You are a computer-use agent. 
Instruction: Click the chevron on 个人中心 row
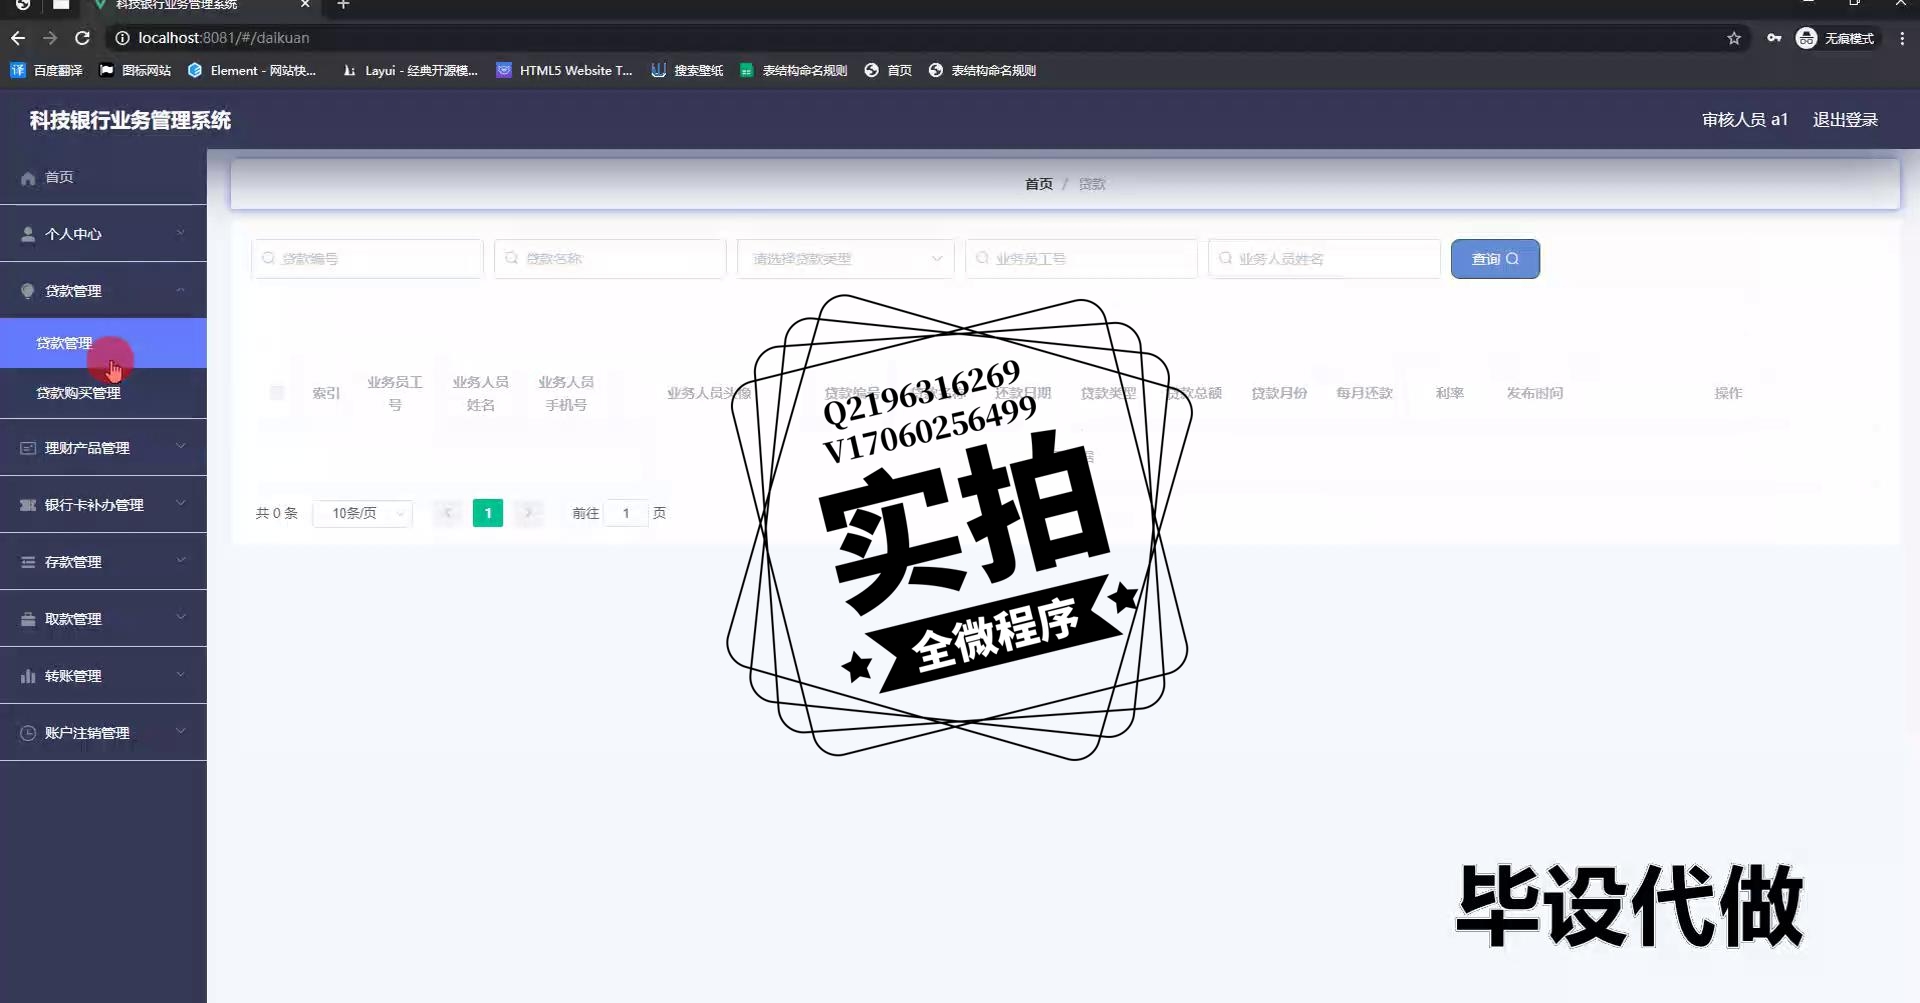coord(181,233)
